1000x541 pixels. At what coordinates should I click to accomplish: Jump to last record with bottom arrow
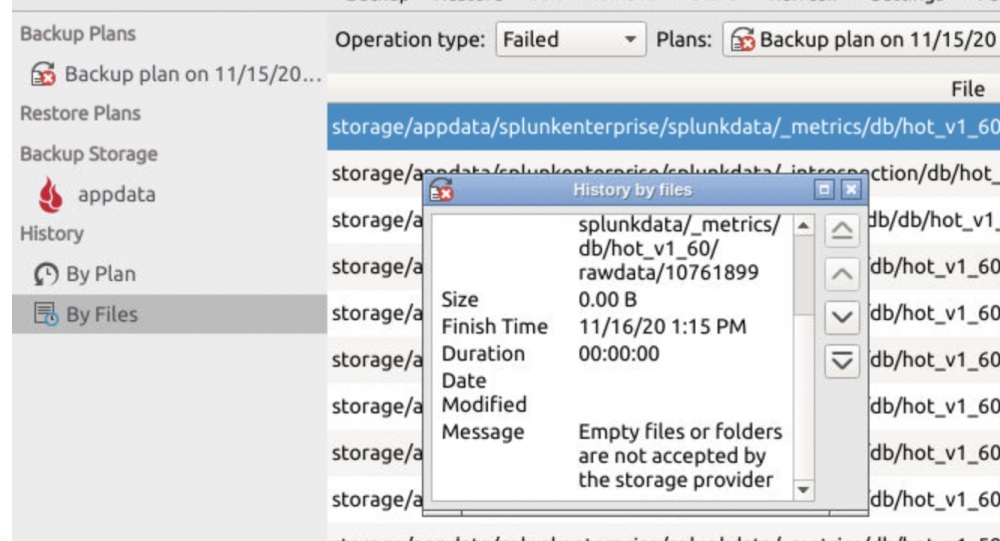coord(842,361)
